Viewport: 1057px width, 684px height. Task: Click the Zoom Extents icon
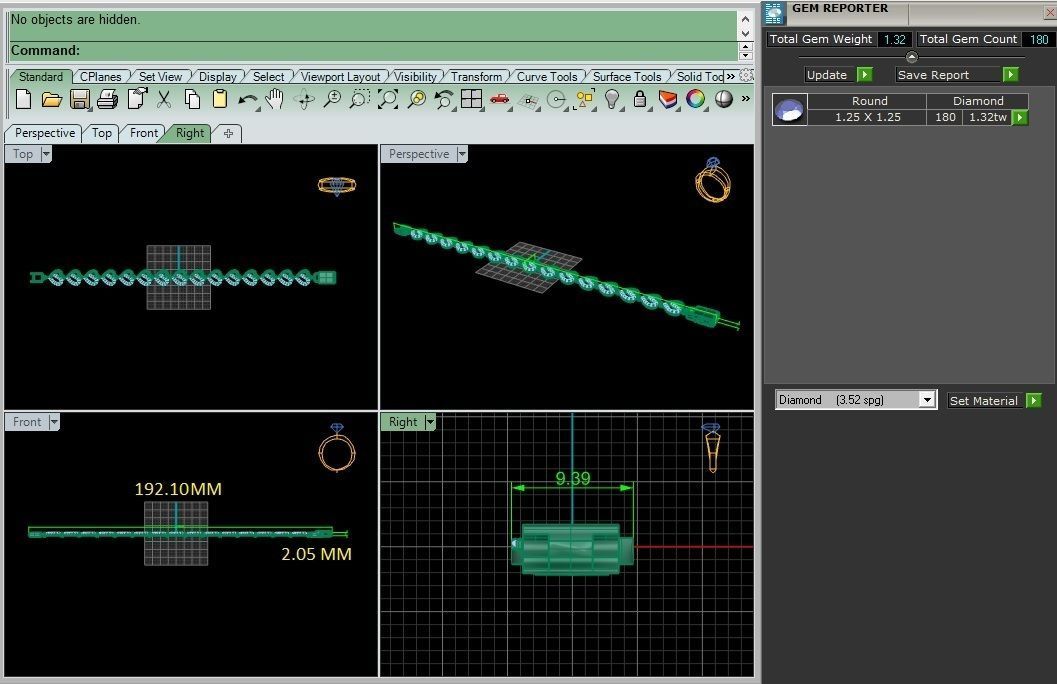pos(388,100)
